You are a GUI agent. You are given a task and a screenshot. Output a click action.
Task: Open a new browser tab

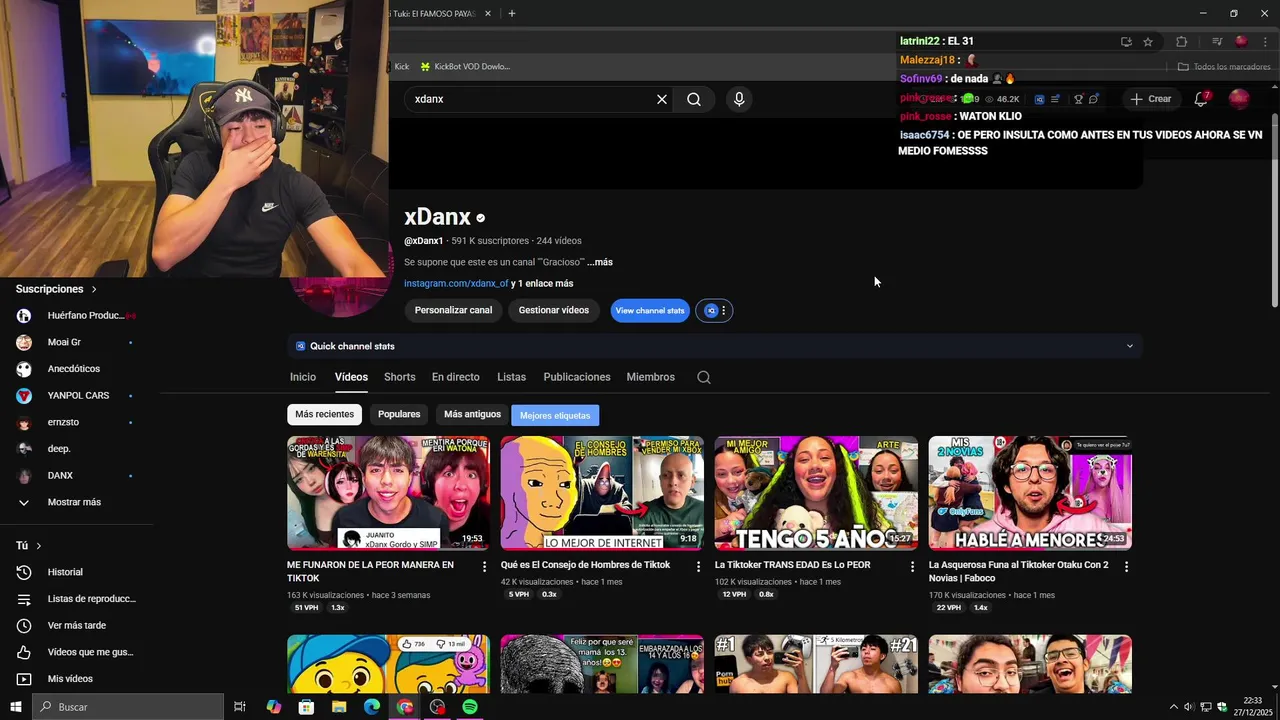click(512, 14)
